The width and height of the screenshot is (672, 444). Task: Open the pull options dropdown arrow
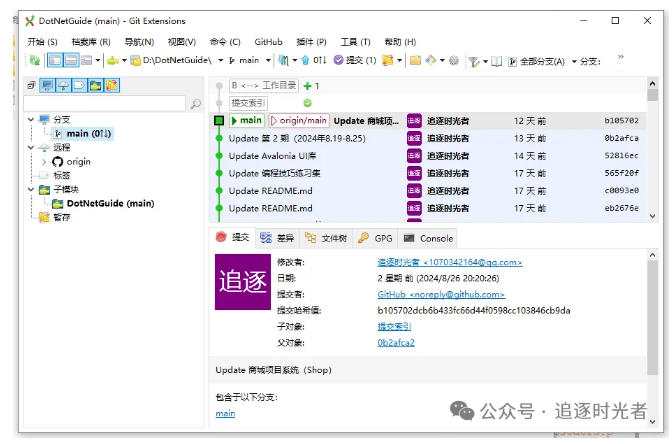pos(295,60)
